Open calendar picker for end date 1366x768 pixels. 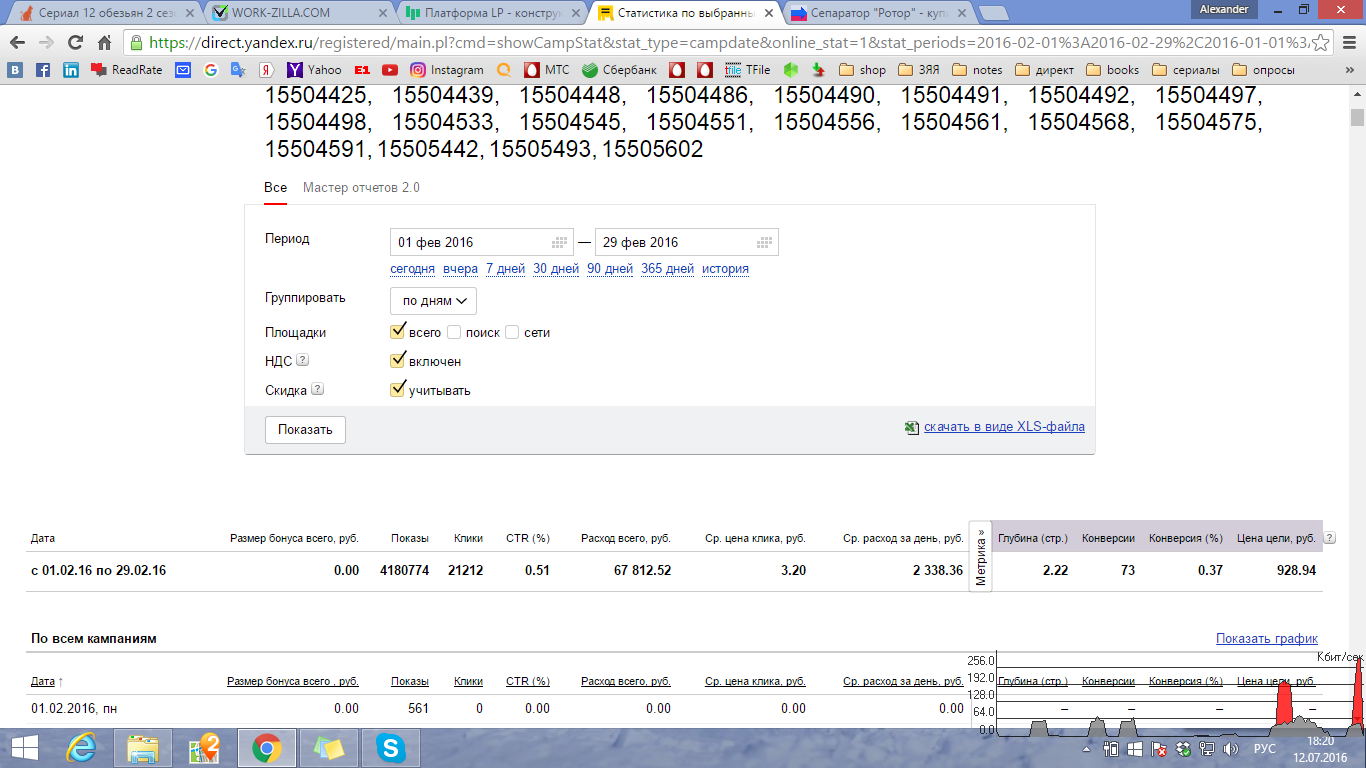click(765, 242)
